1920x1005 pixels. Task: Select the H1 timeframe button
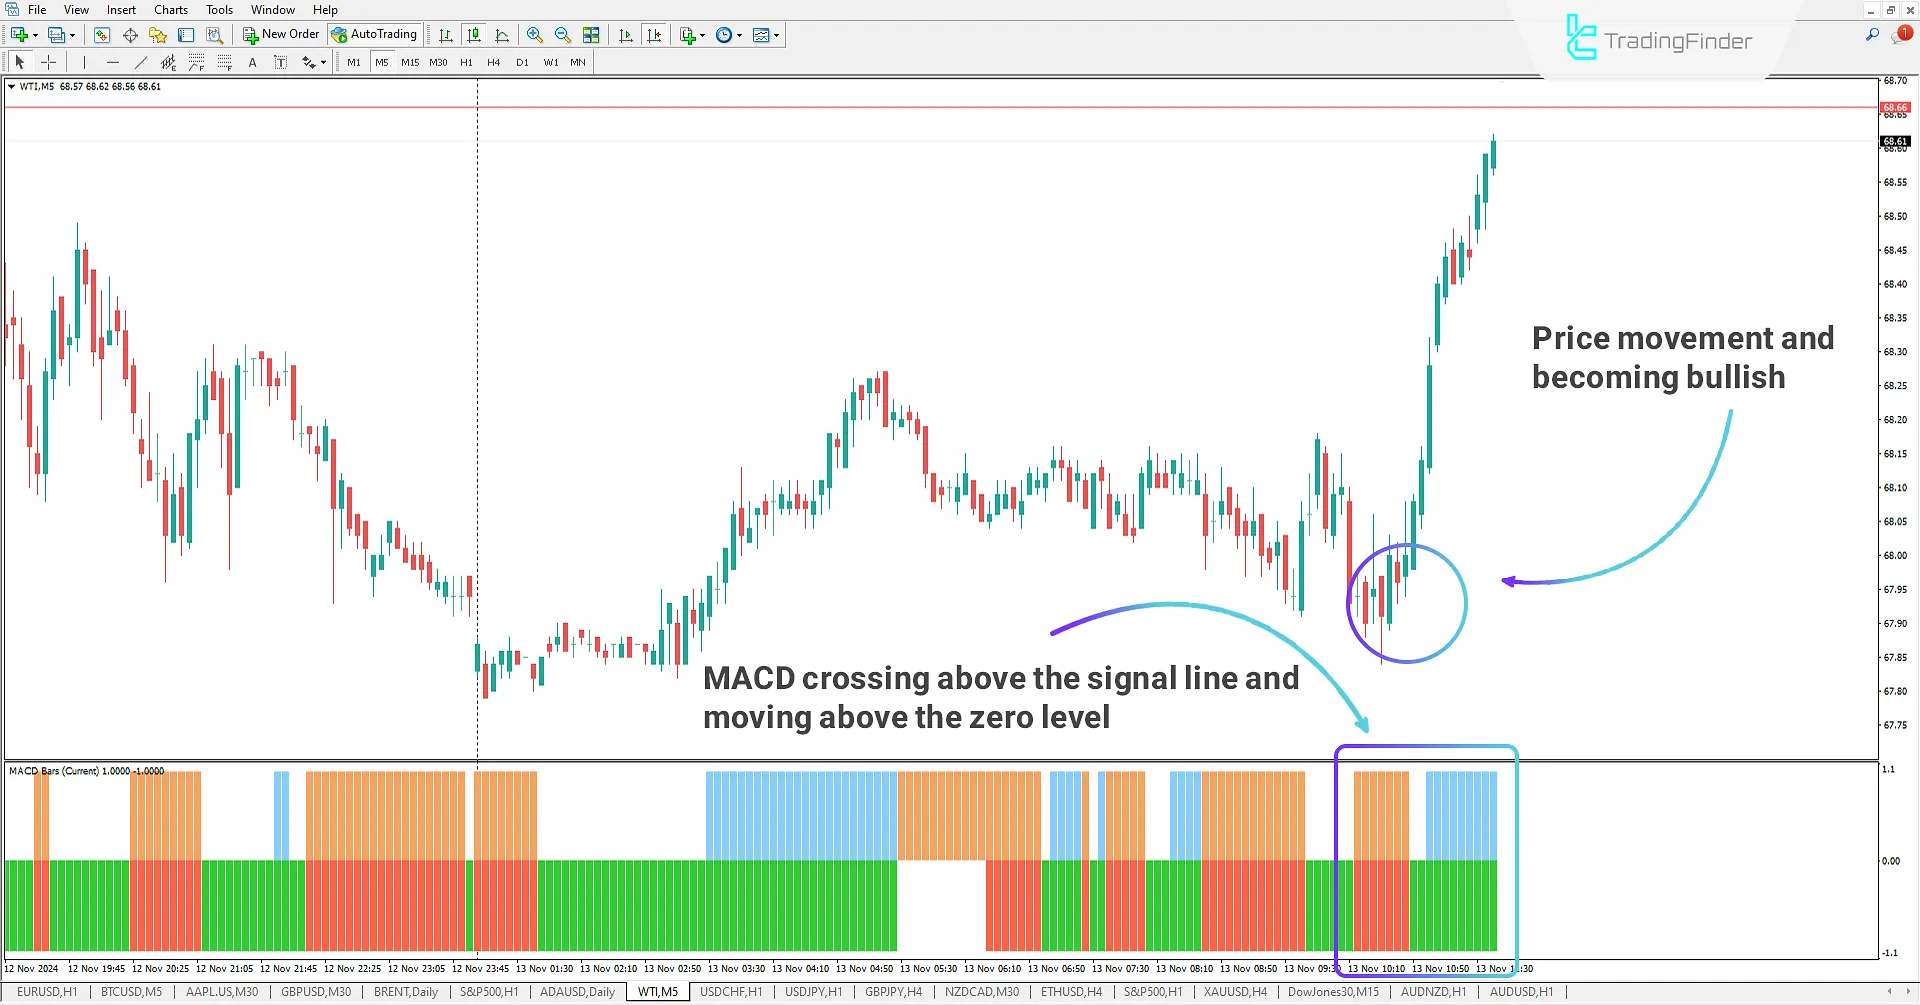[466, 62]
